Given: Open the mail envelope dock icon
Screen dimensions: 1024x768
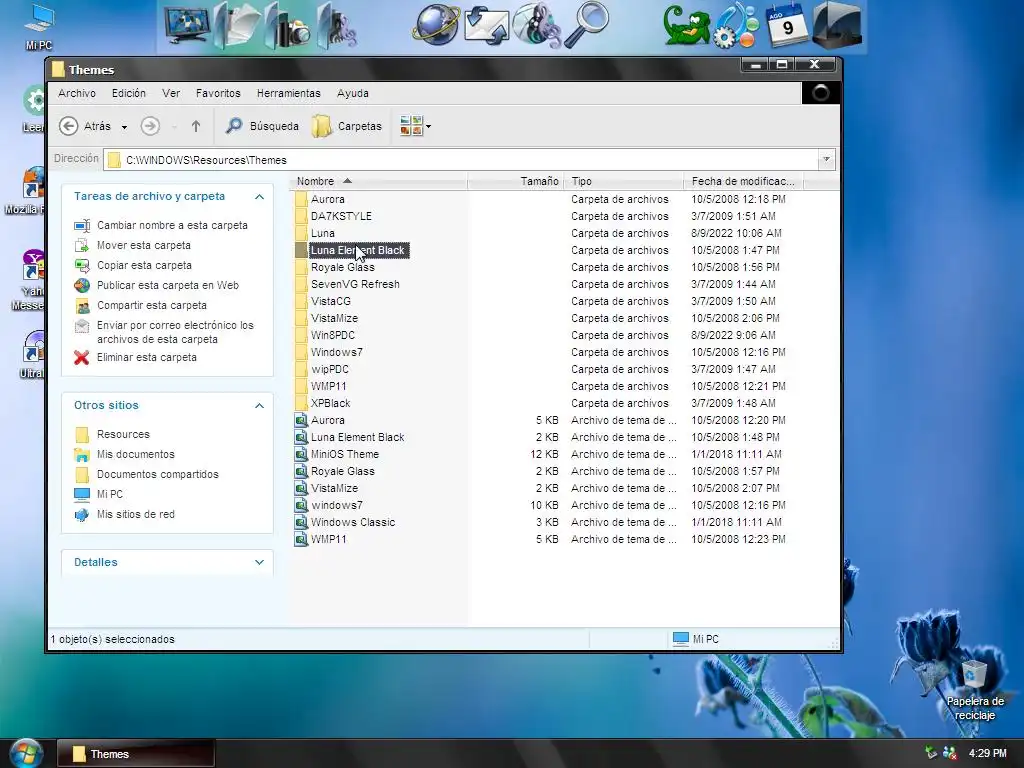Looking at the screenshot, I should 487,26.
